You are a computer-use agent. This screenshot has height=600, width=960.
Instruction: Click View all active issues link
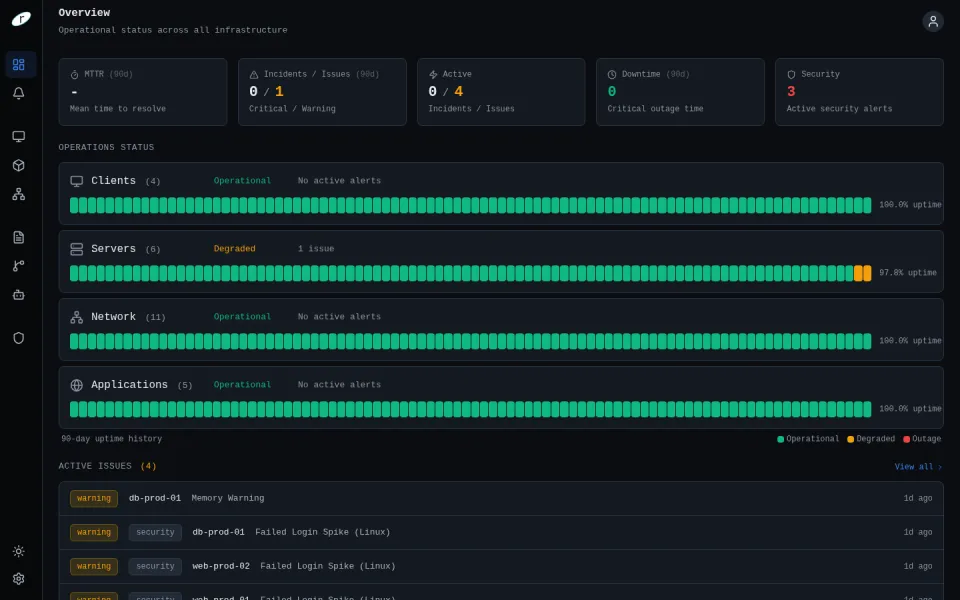[x=918, y=467]
